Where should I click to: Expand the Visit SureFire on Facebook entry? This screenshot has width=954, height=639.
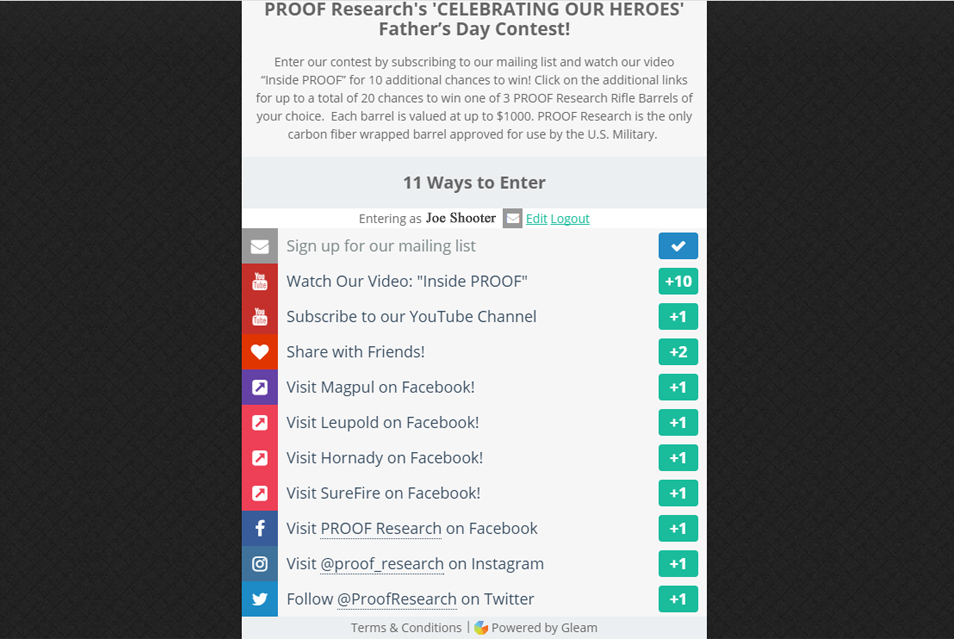pos(474,493)
